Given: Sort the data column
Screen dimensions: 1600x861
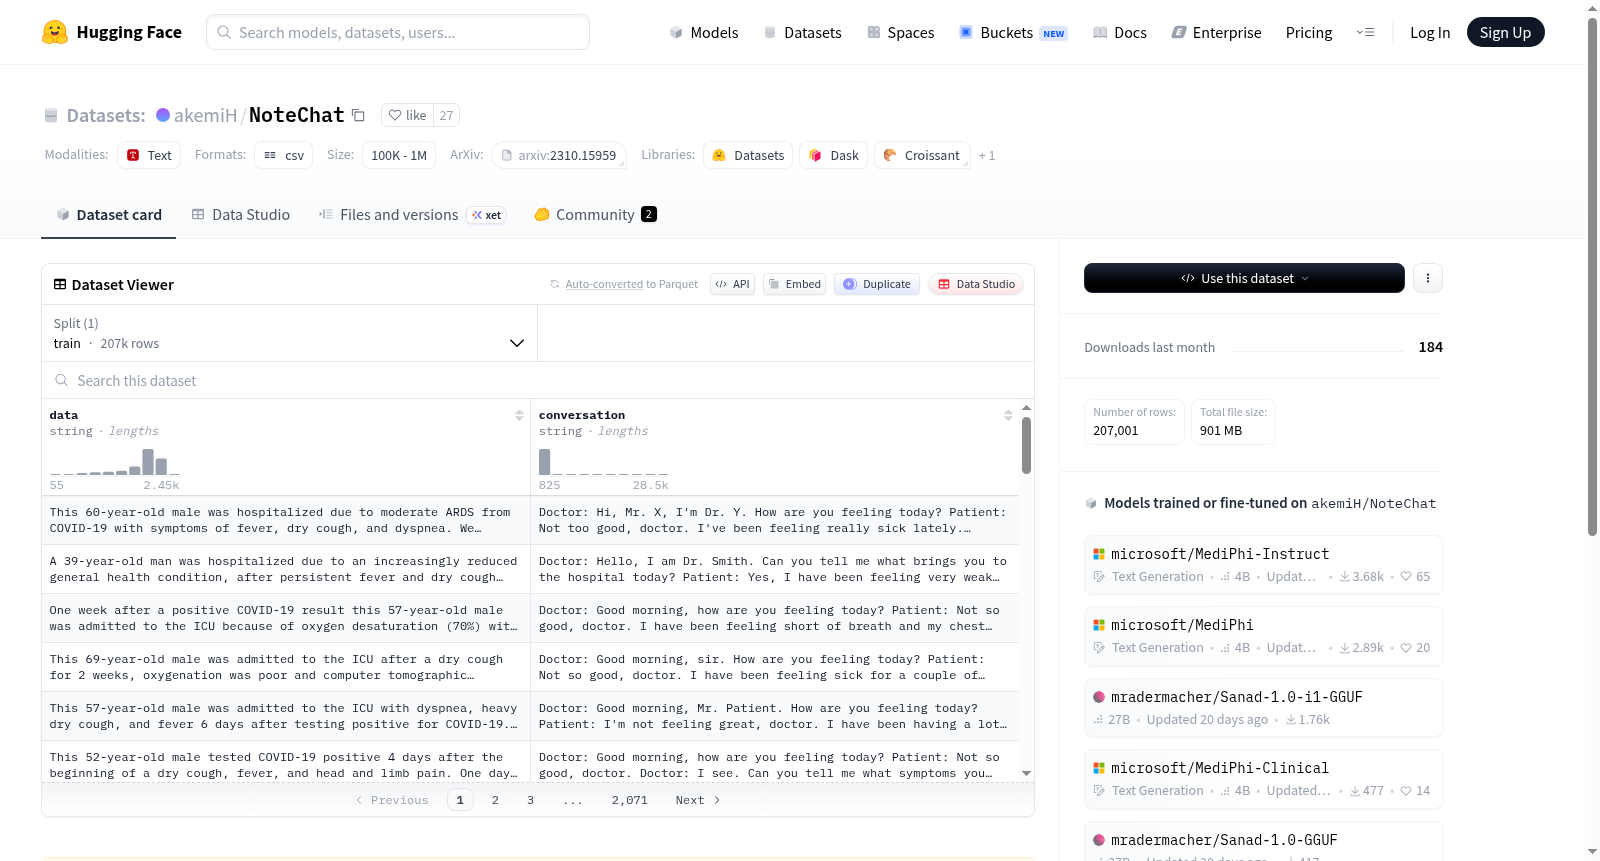Looking at the screenshot, I should coord(519,415).
